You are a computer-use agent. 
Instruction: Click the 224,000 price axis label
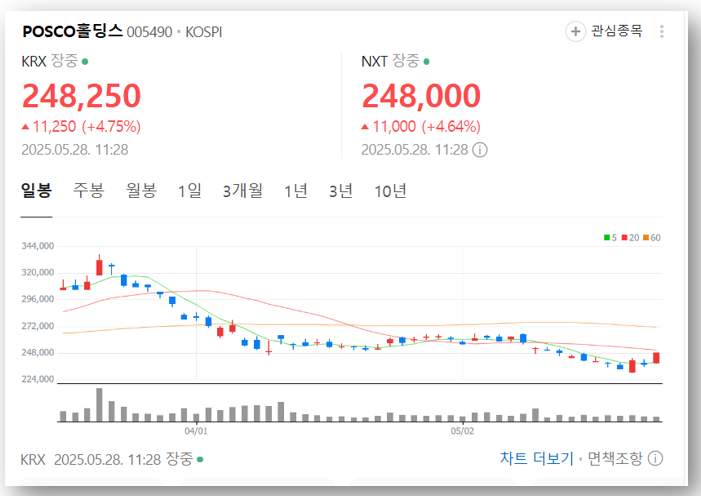[38, 379]
